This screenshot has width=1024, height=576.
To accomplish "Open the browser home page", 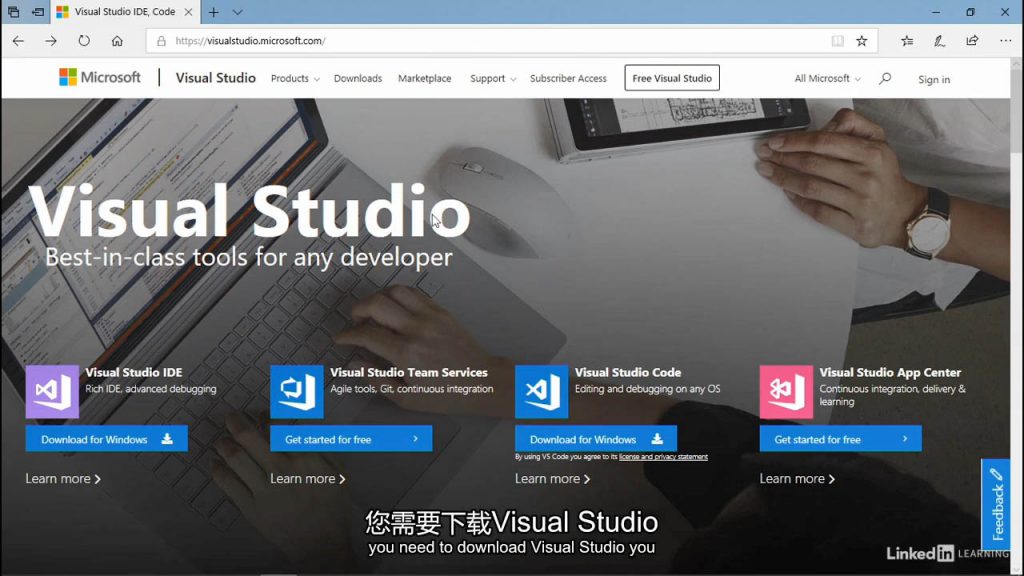I will tap(117, 40).
